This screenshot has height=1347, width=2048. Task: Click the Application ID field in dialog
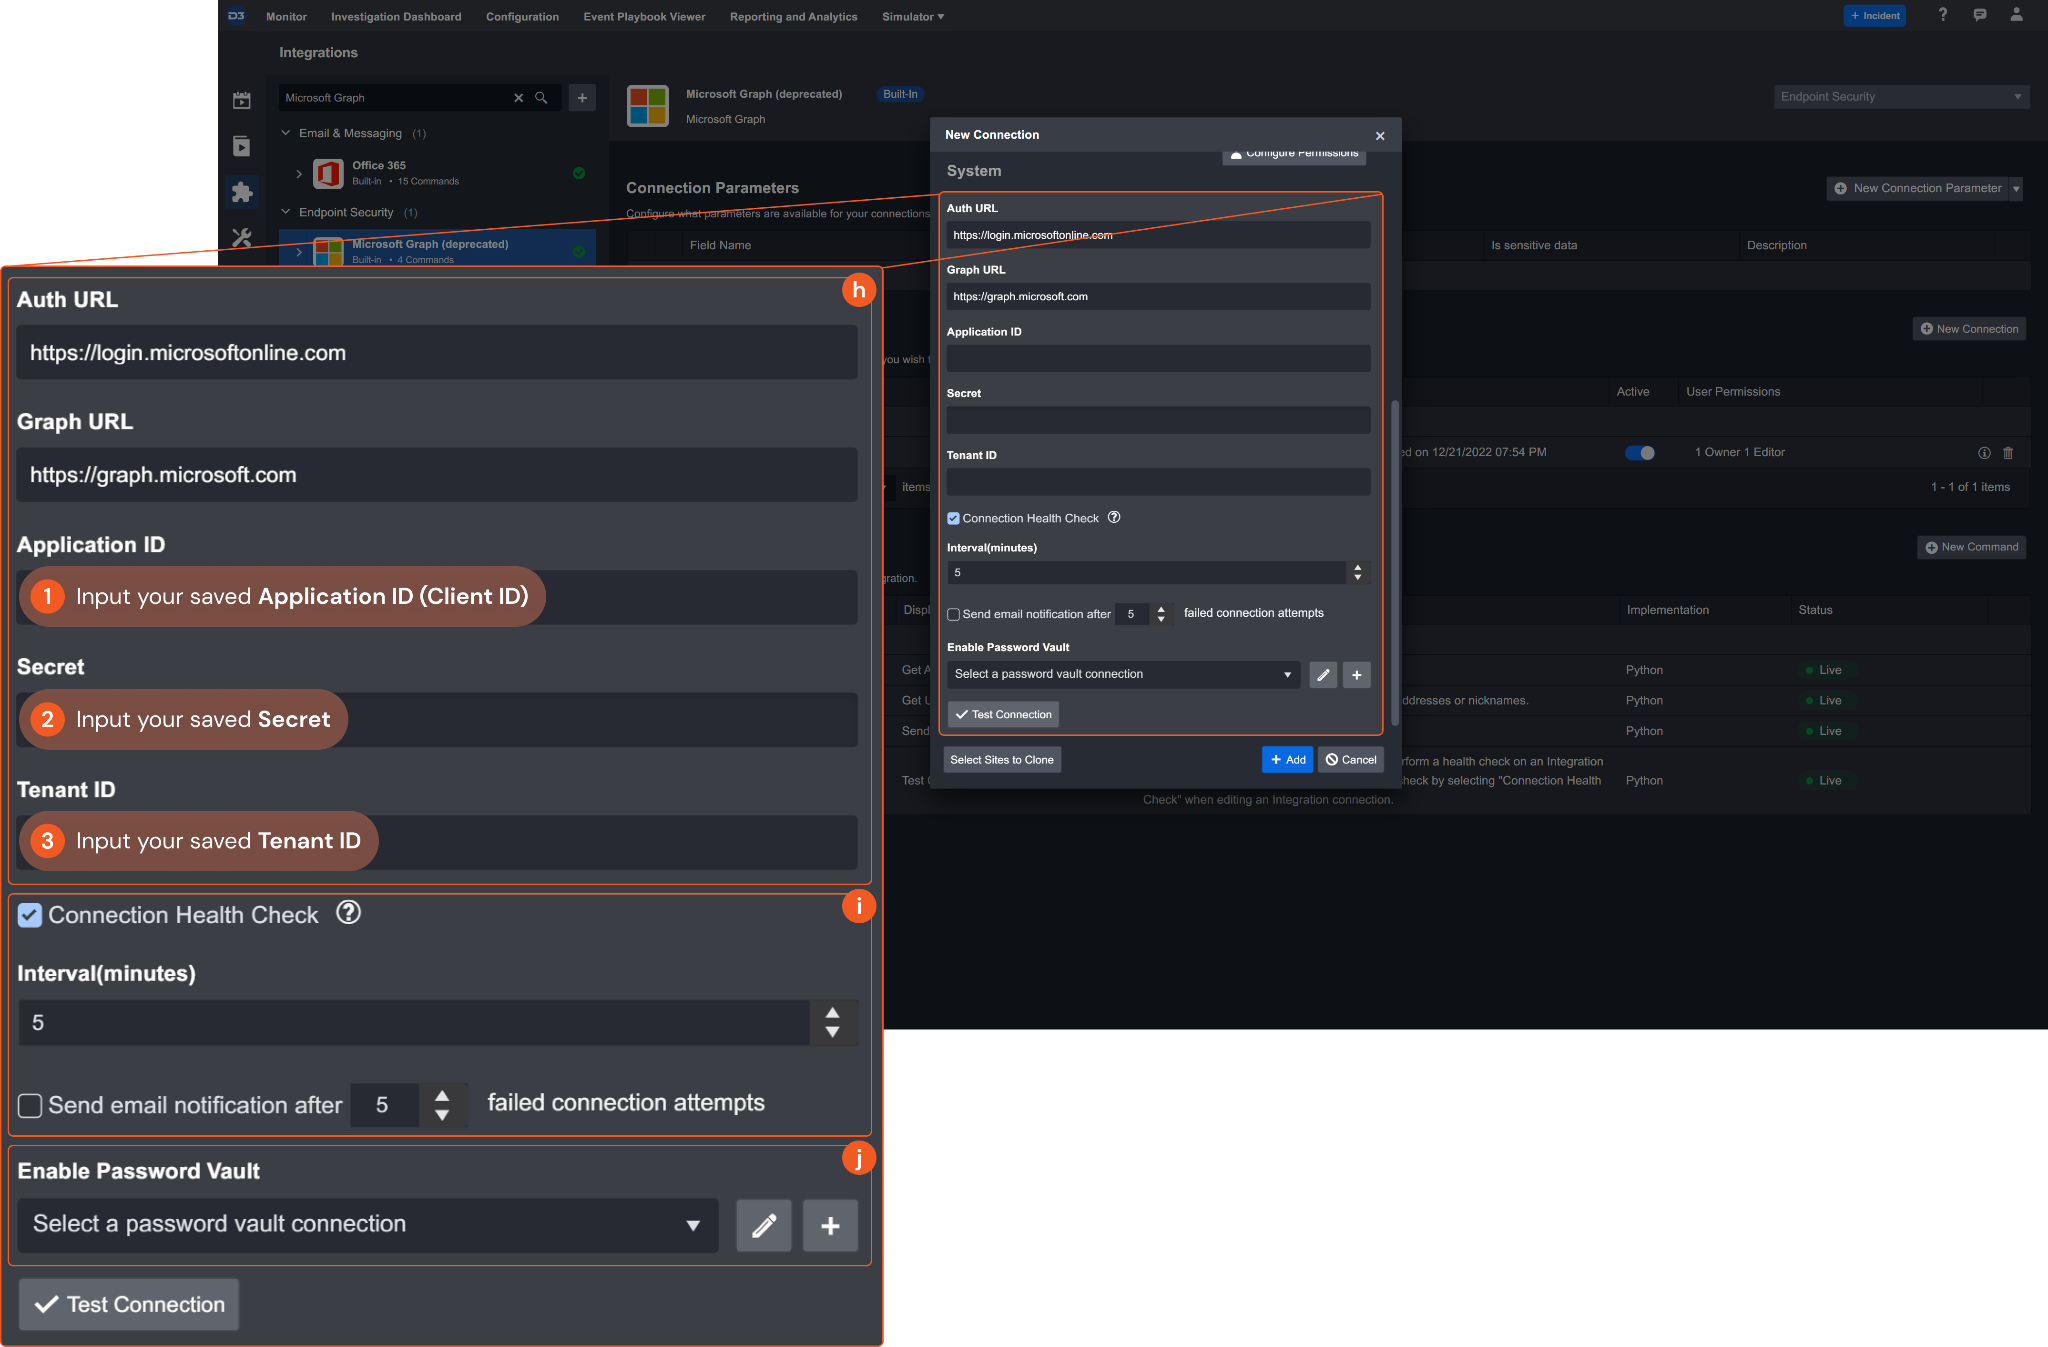tap(1158, 358)
